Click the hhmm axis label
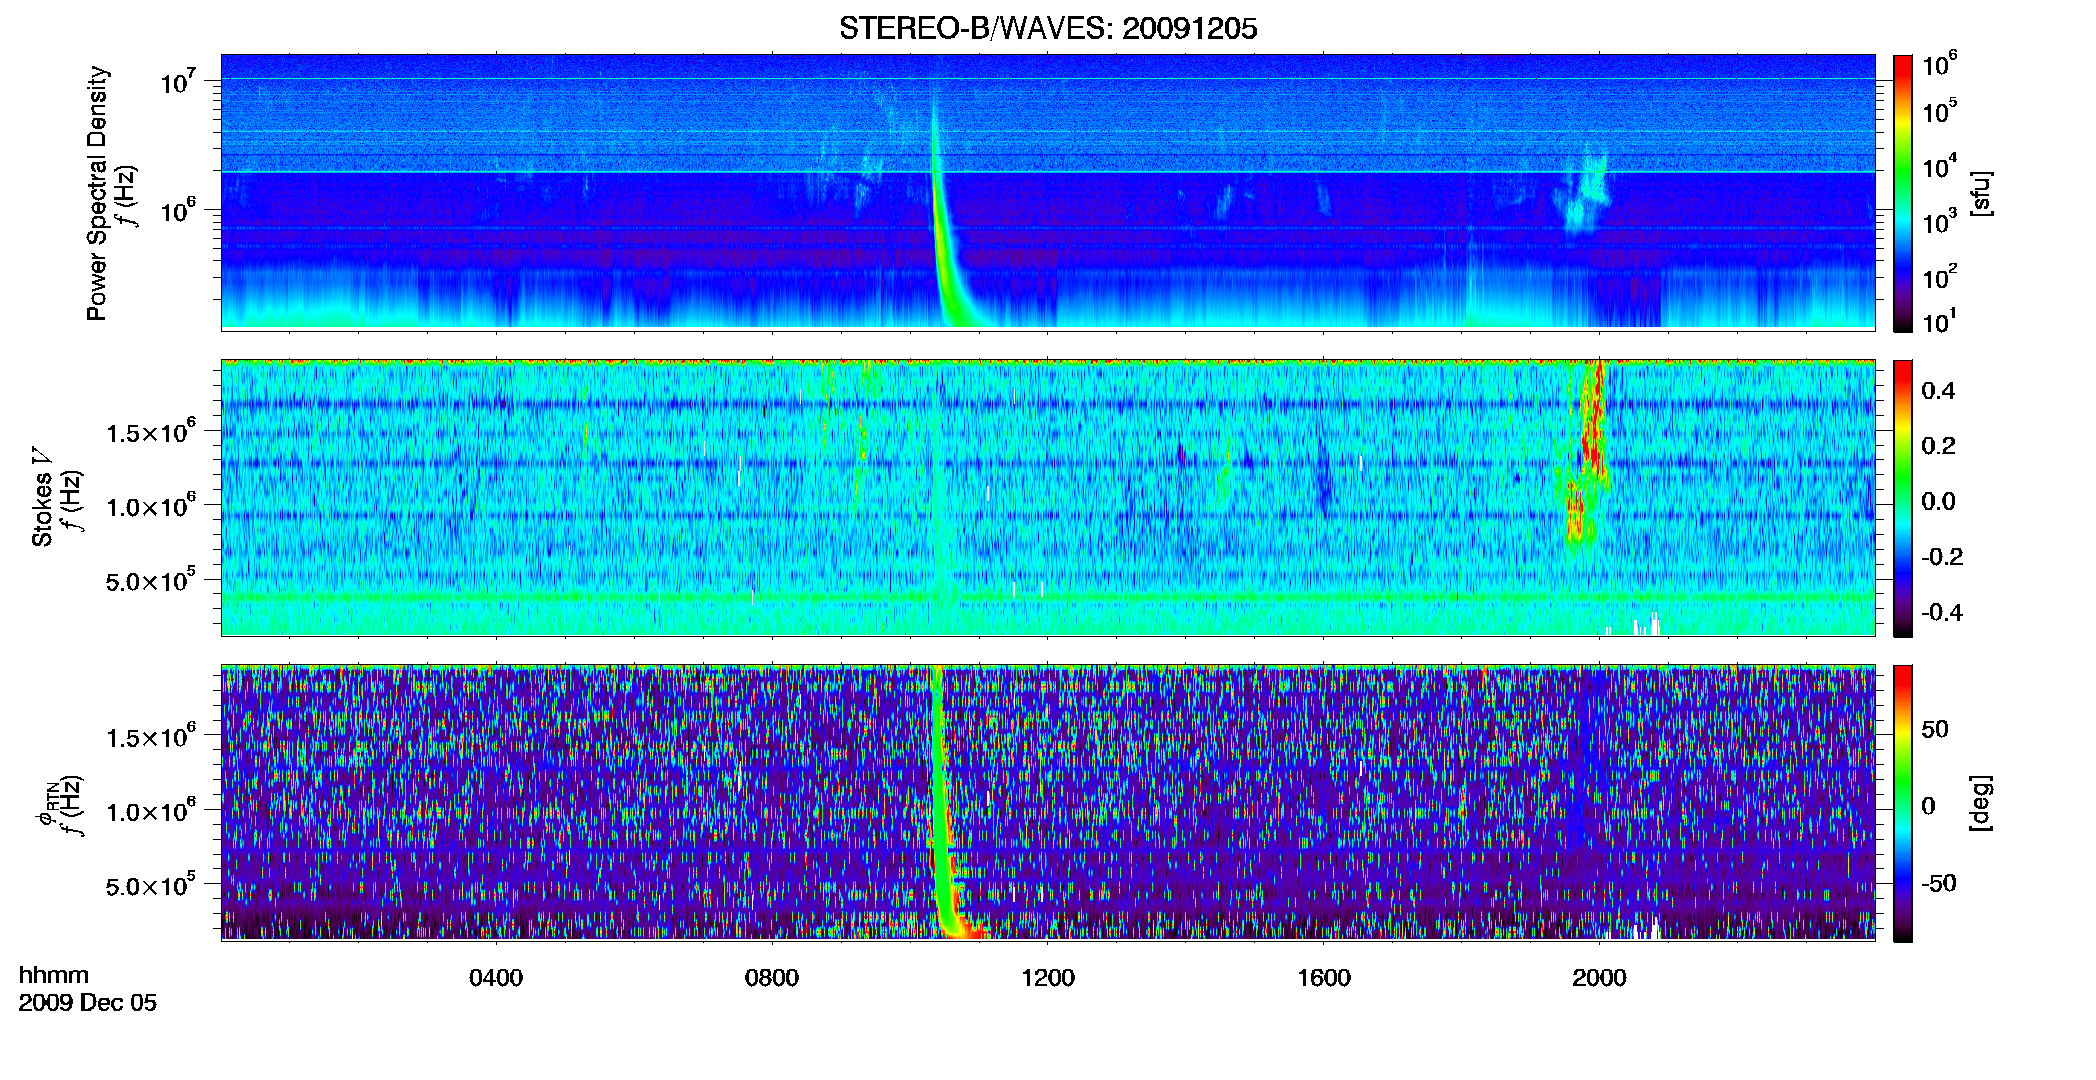 click(x=54, y=975)
